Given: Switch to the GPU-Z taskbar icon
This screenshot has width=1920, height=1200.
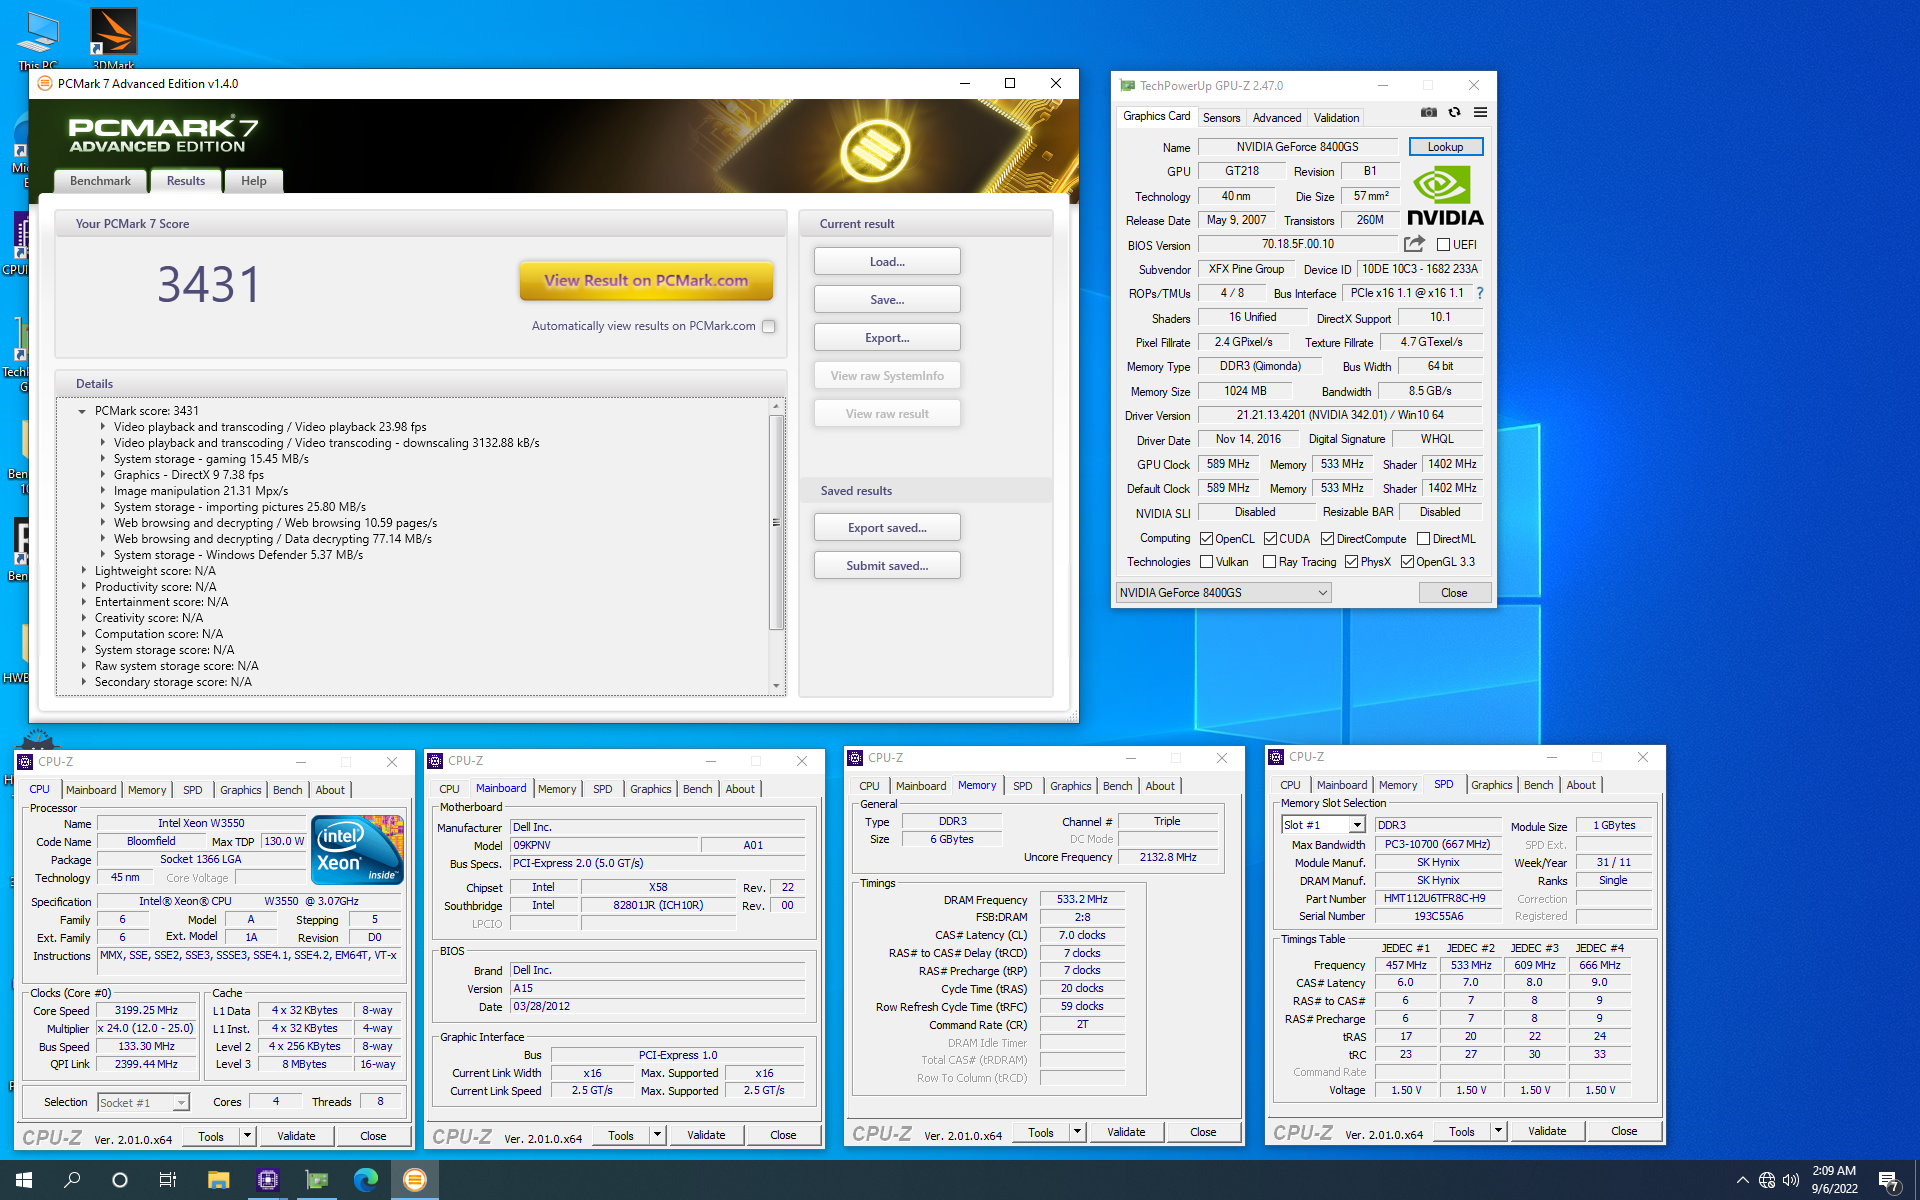Looking at the screenshot, I should pos(317,1180).
